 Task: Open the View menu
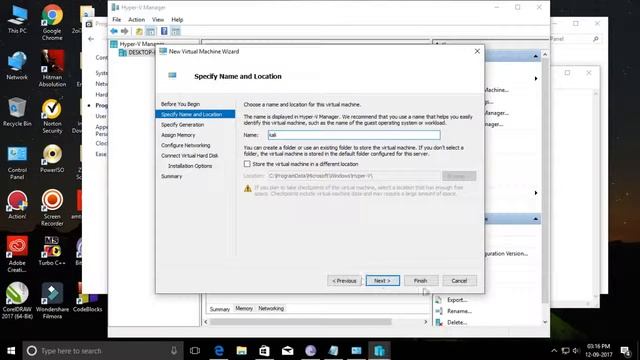point(158,19)
